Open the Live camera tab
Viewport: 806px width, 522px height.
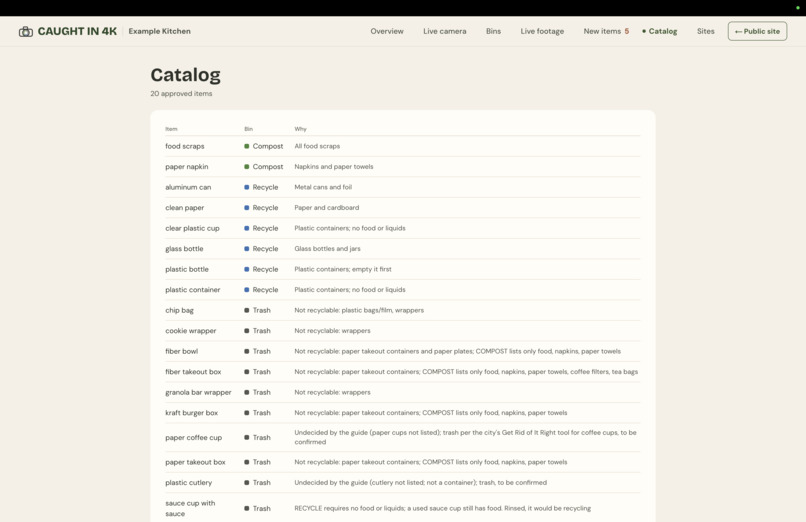(445, 31)
